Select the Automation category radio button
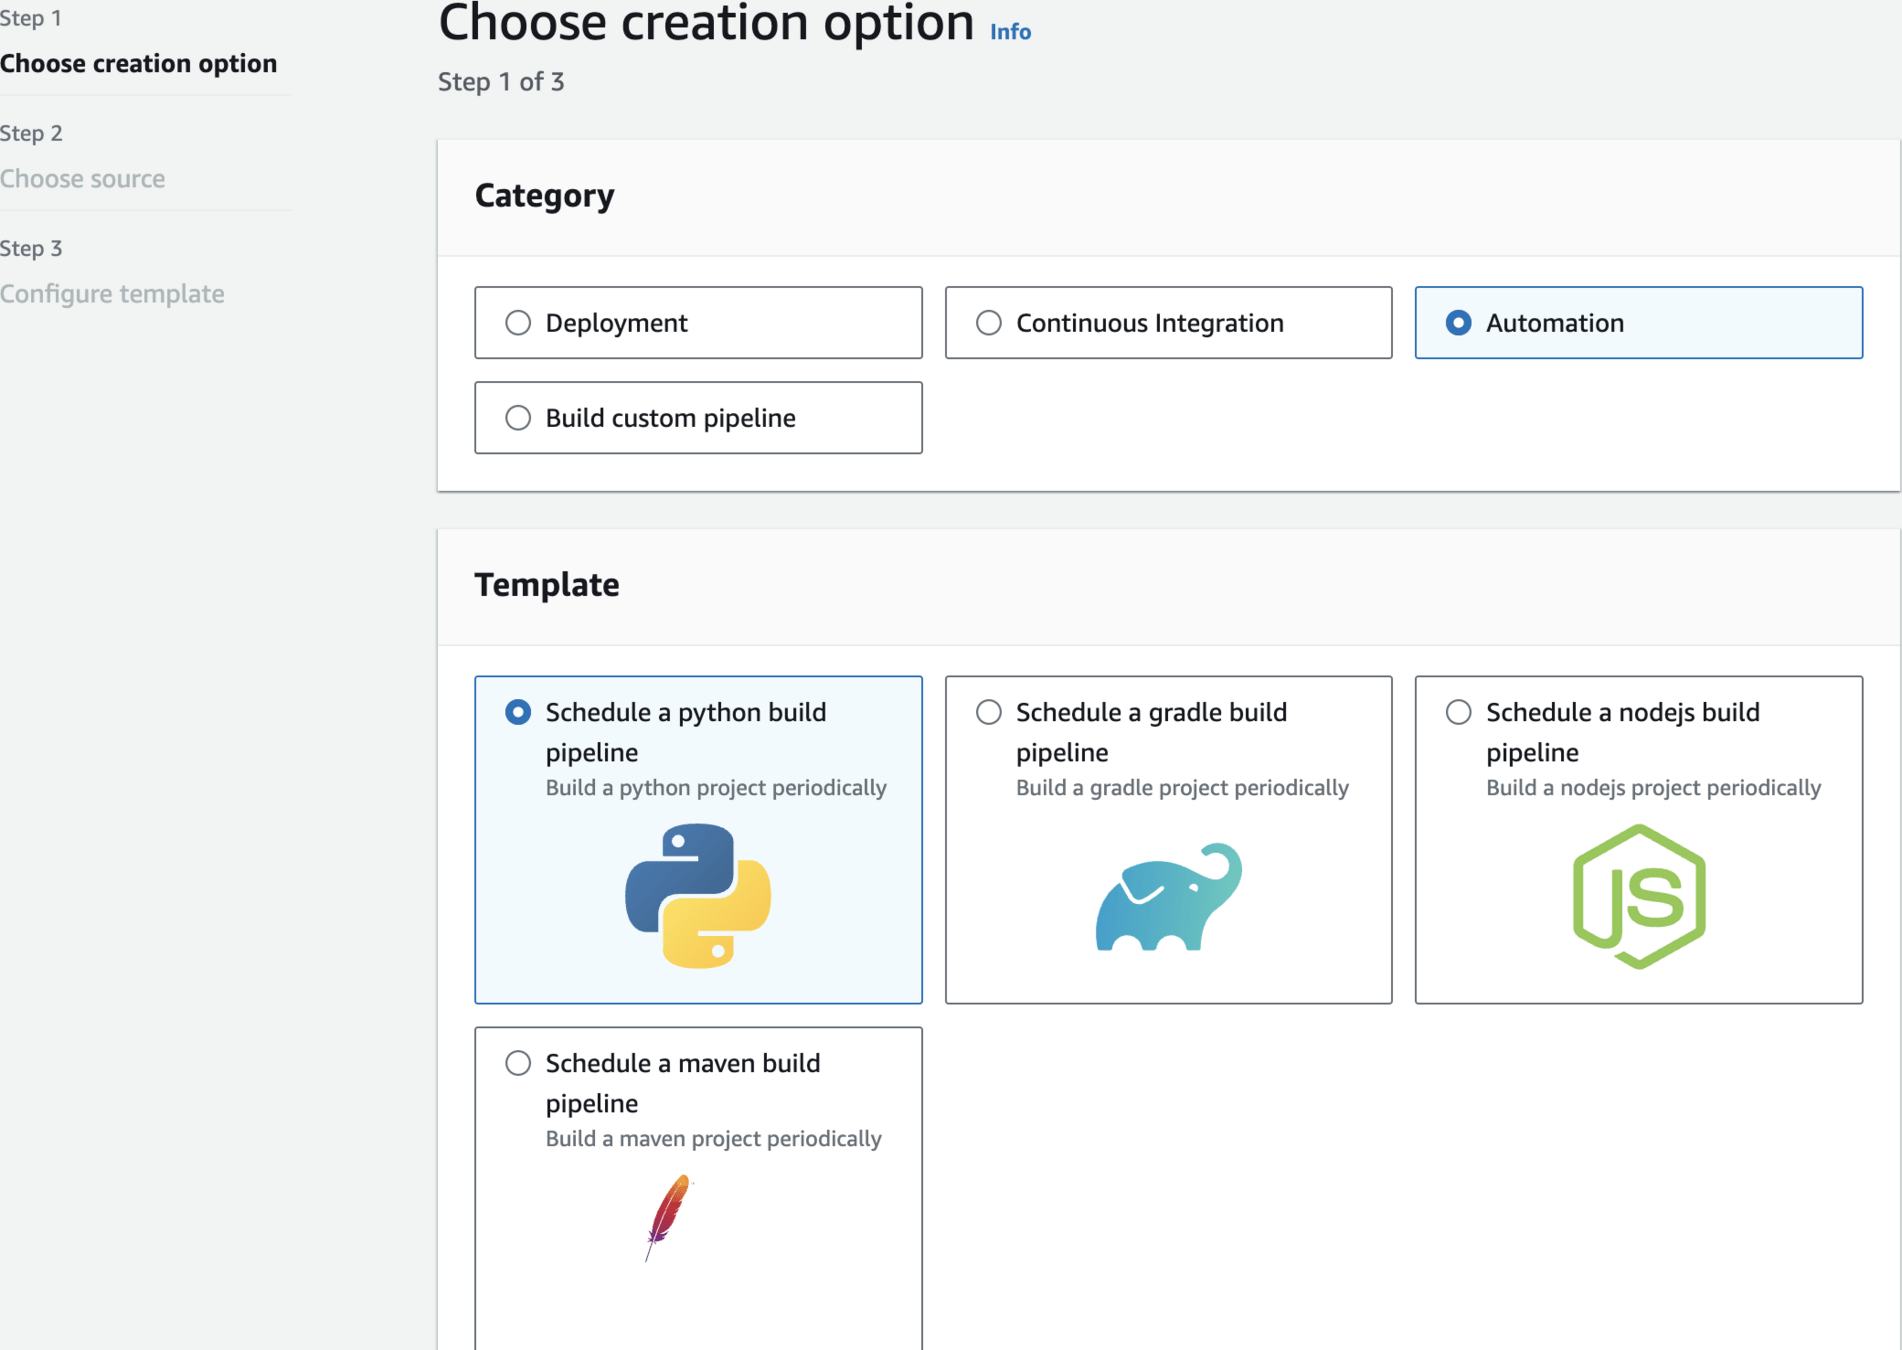1902x1350 pixels. click(1458, 323)
